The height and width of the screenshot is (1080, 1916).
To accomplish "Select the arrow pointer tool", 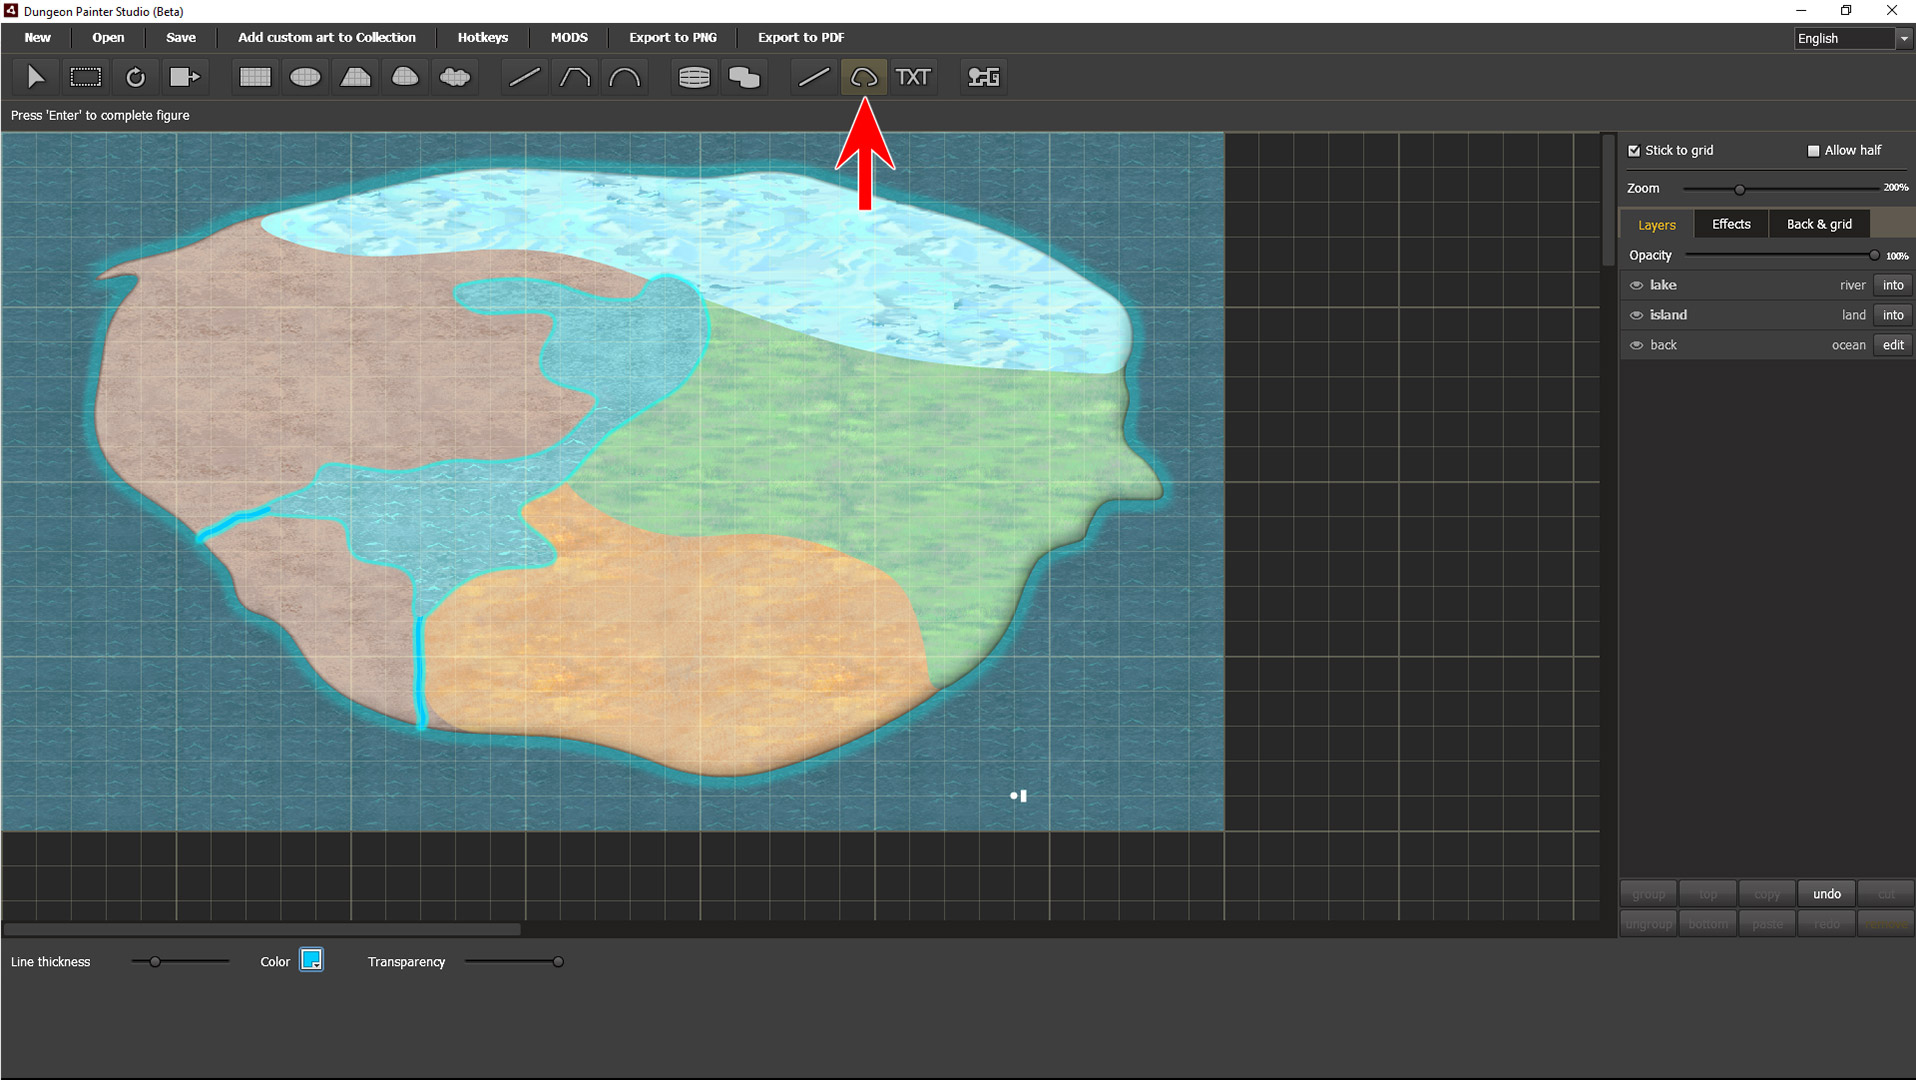I will (x=36, y=77).
